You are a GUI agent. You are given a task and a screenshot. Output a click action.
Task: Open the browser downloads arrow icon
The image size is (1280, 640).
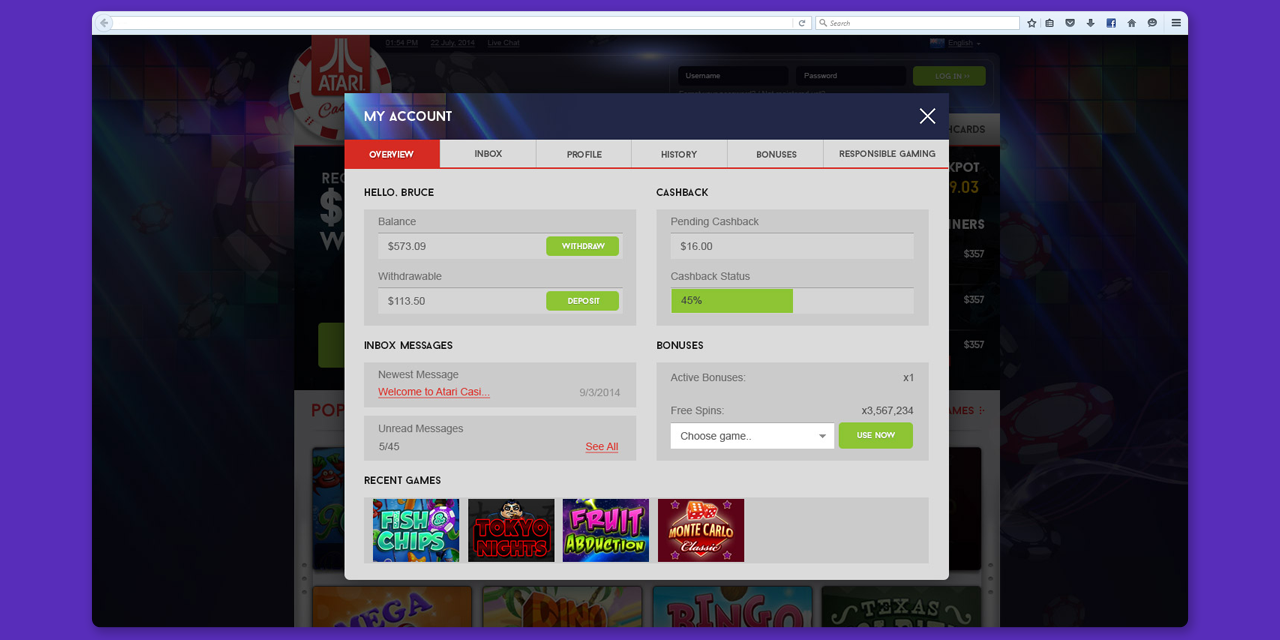pos(1091,23)
